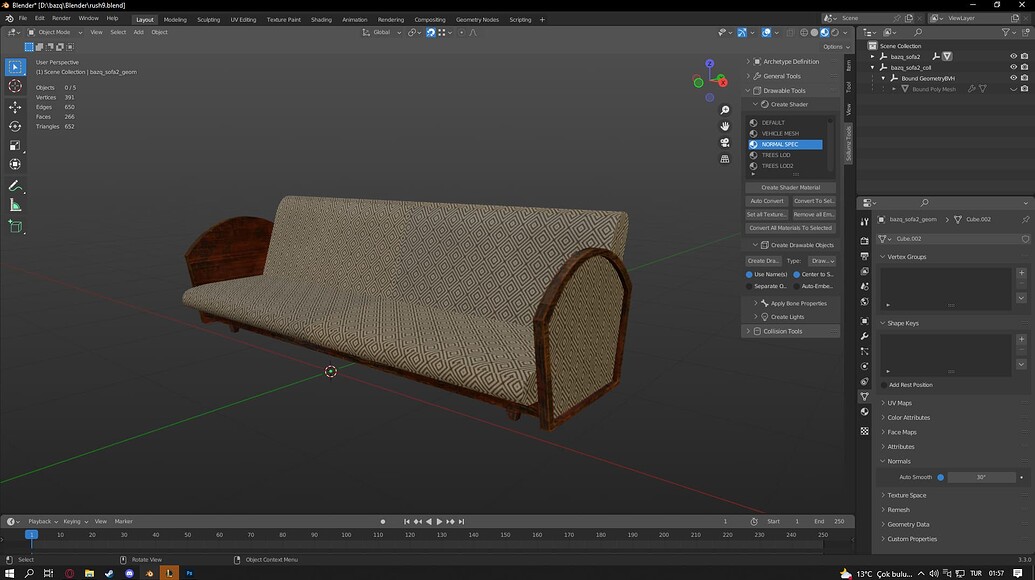The width and height of the screenshot is (1035, 580).
Task: Hide bazq_sofa2 using its eye toggle
Action: click(x=1013, y=56)
